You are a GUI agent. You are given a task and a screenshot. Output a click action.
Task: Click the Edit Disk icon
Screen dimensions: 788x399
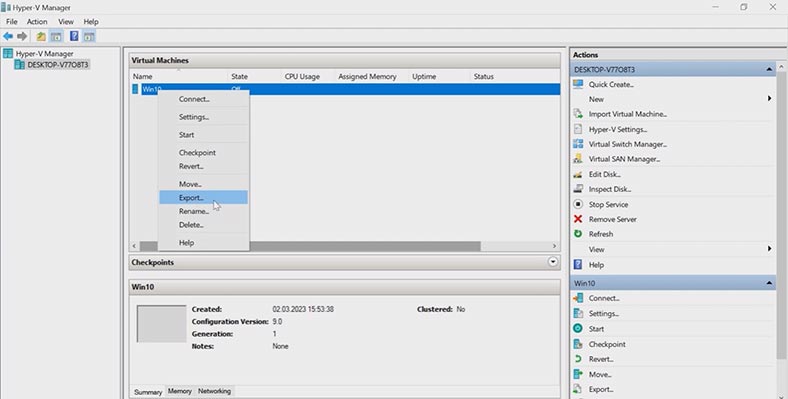[x=578, y=174]
